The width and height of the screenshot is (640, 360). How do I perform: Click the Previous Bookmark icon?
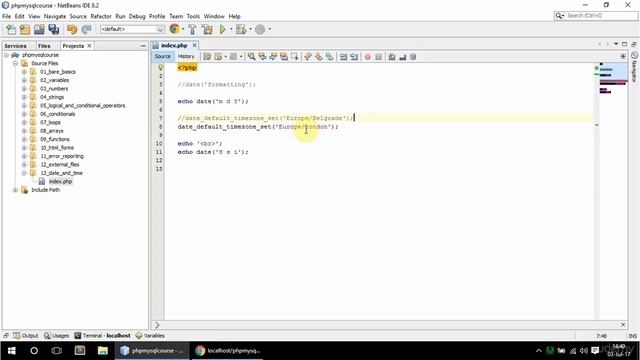308,57
